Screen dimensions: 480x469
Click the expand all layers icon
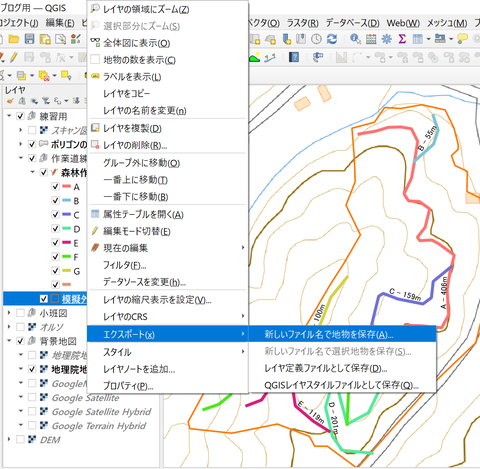tap(76, 101)
